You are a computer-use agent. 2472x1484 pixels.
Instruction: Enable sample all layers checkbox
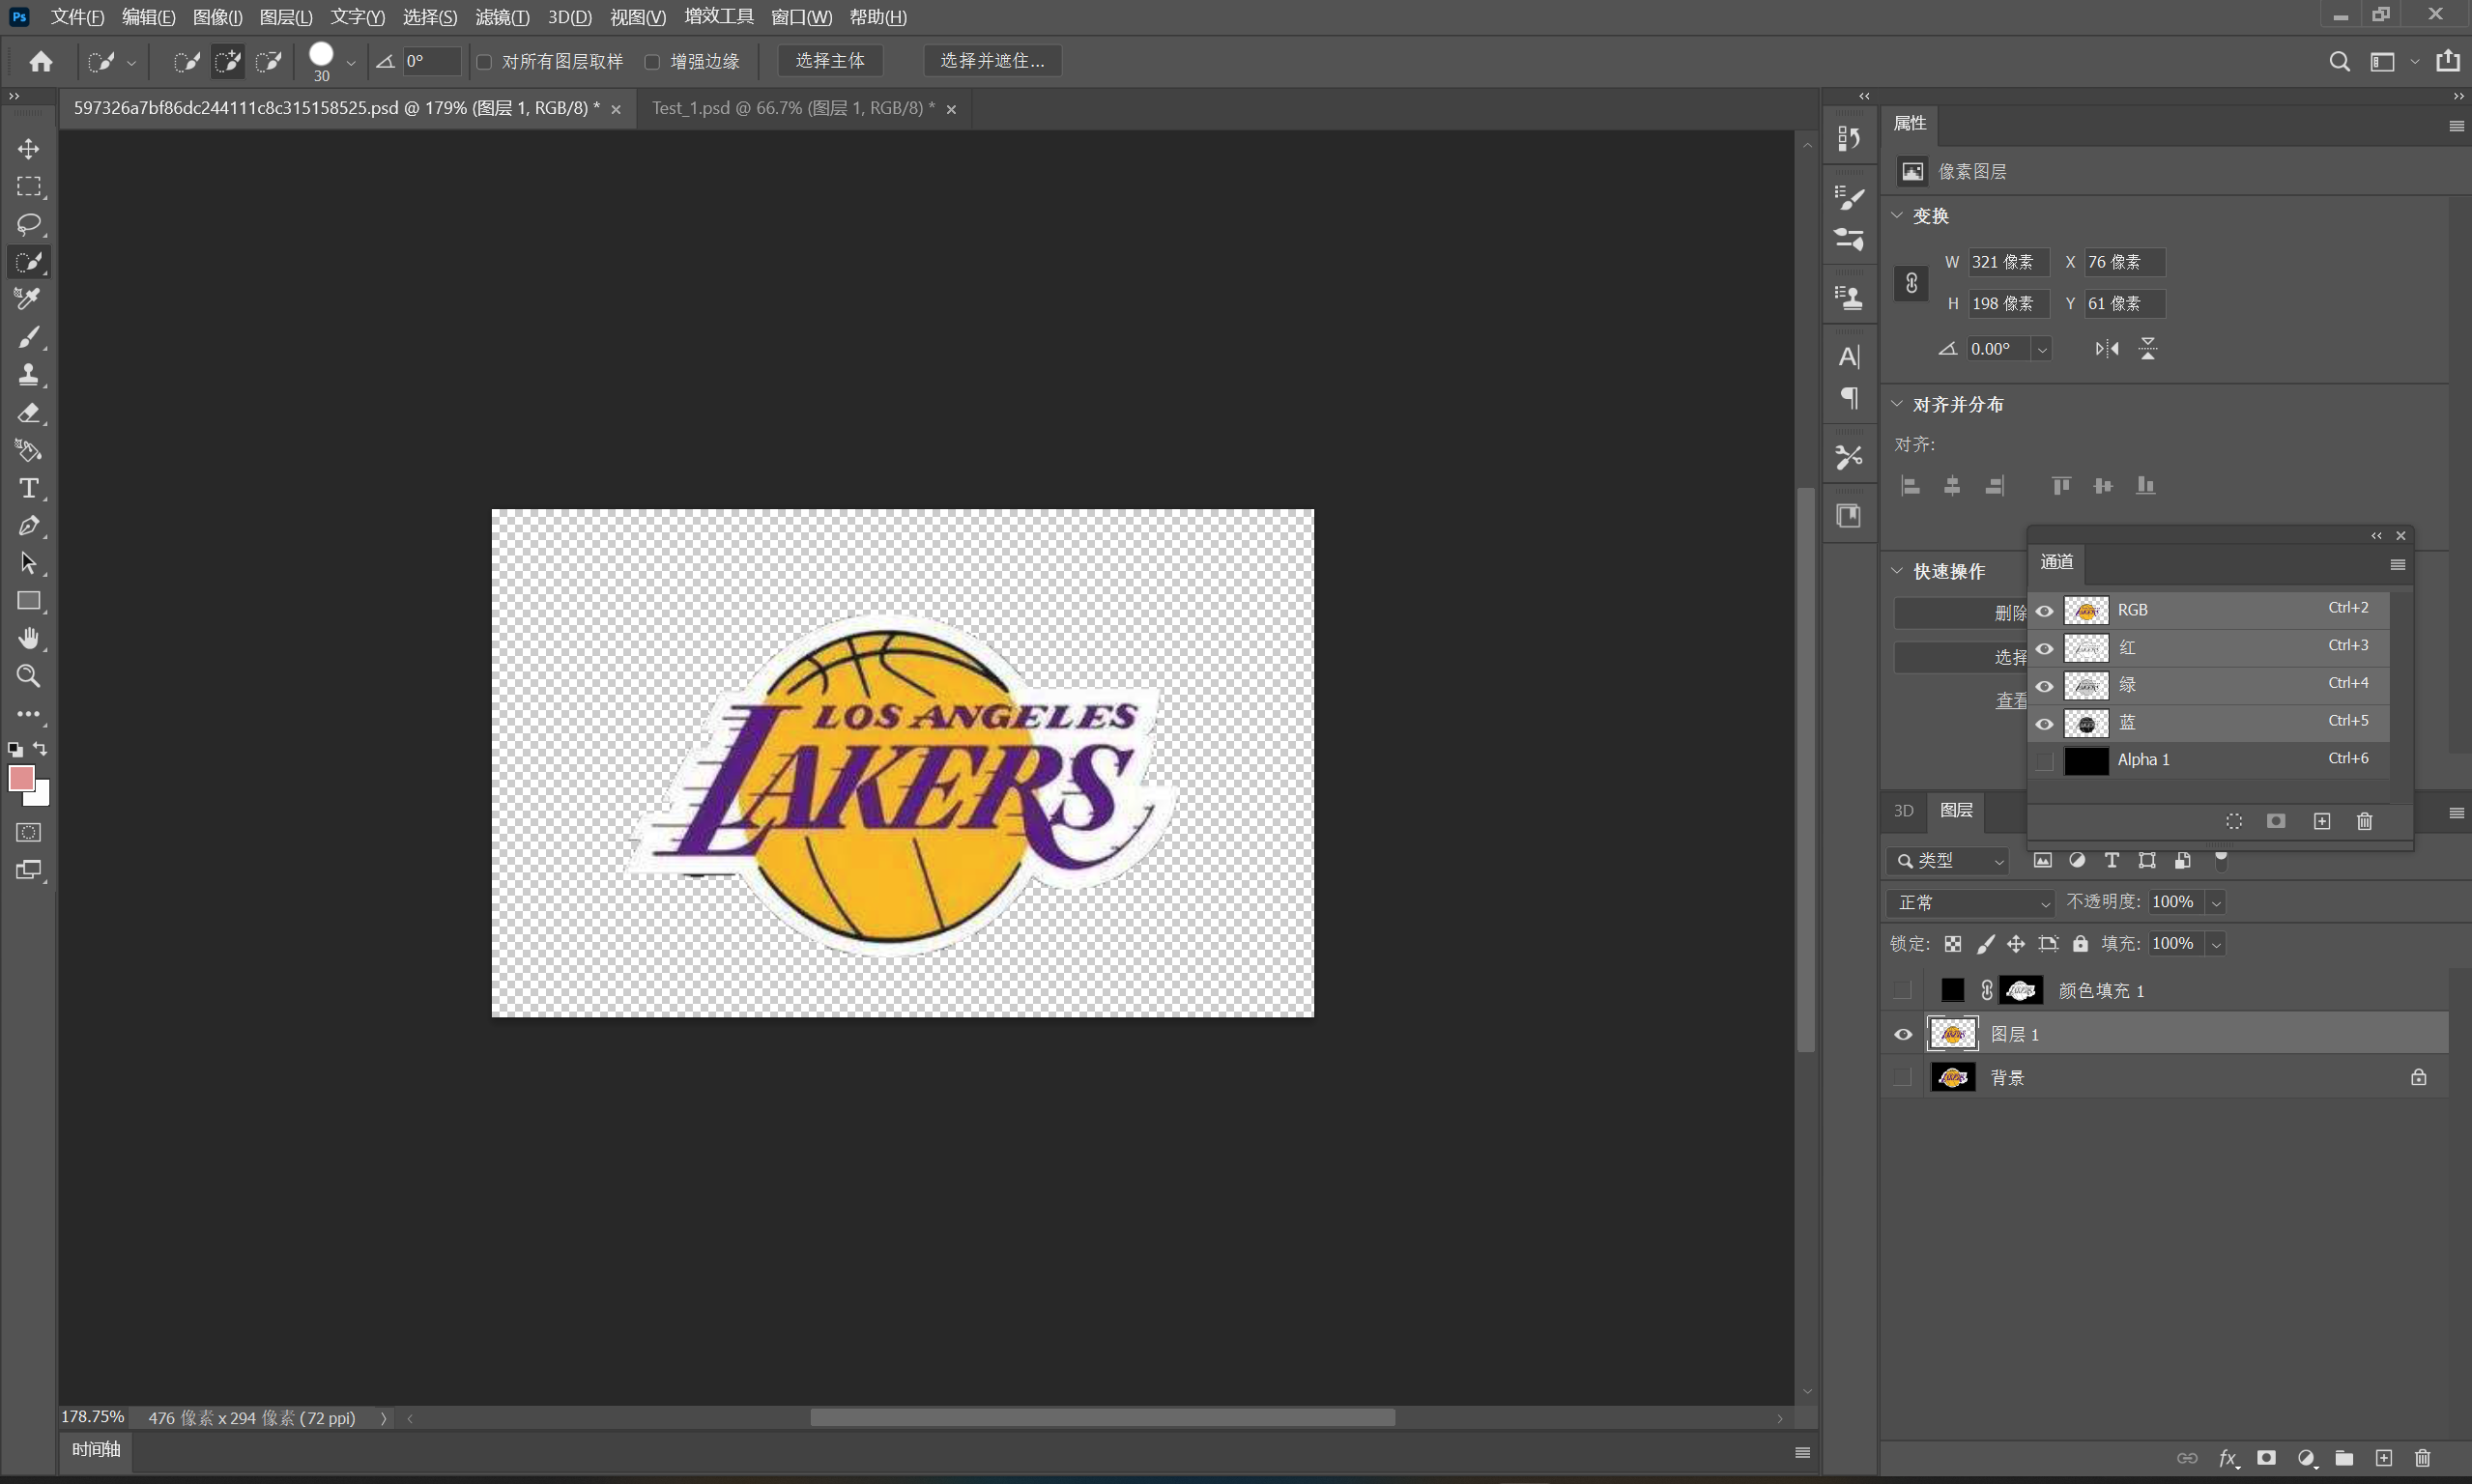(485, 62)
